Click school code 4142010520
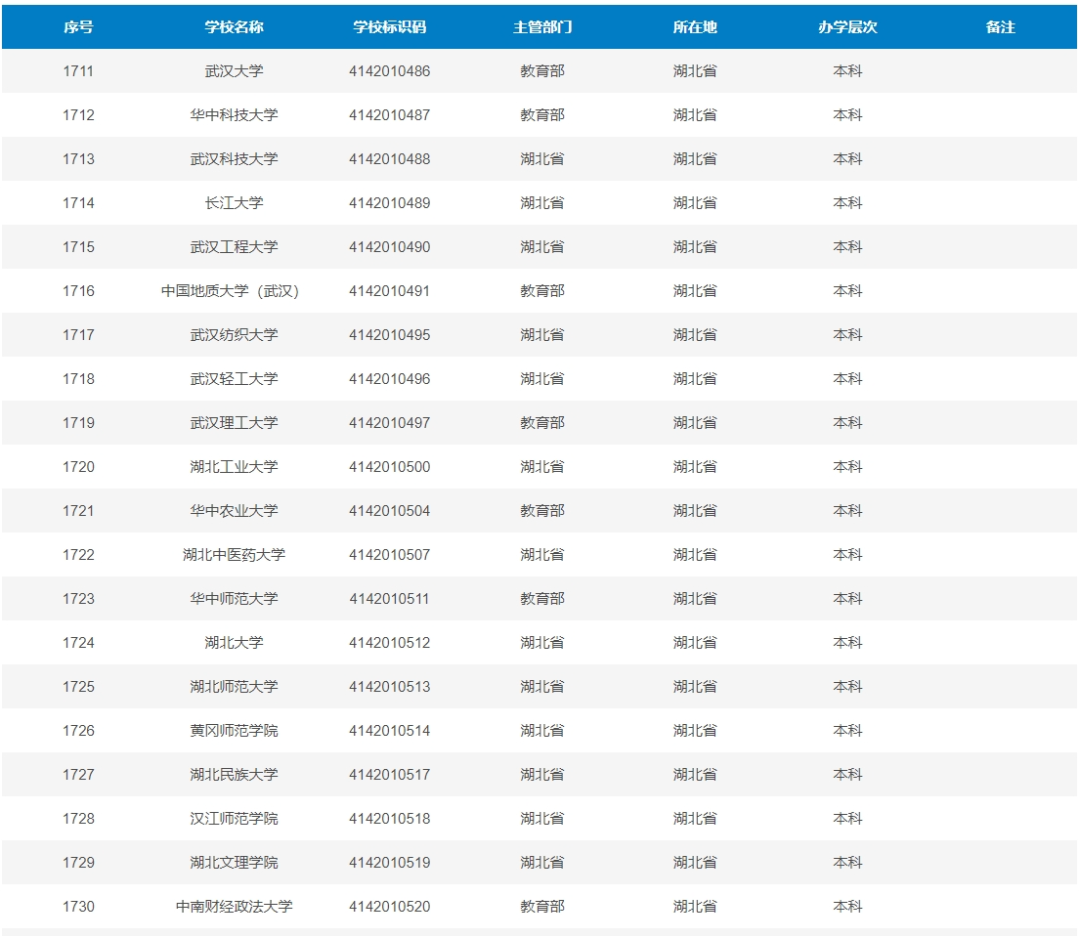 [389, 907]
